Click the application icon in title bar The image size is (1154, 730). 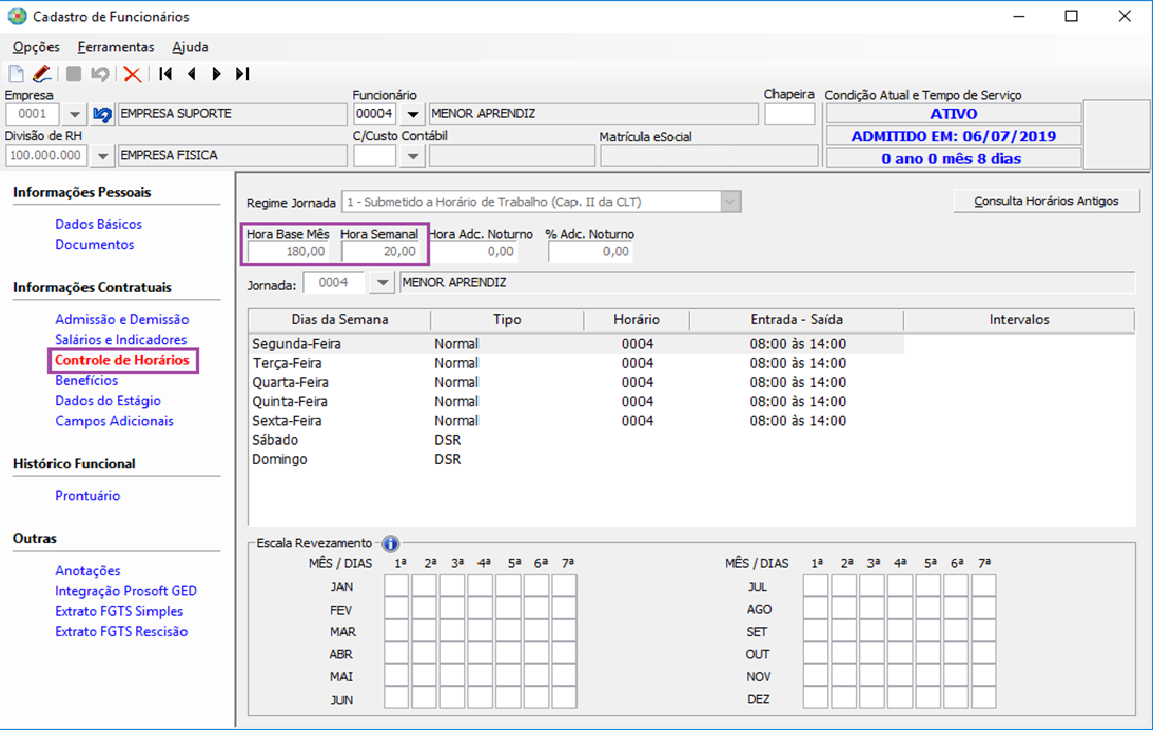[x=16, y=16]
